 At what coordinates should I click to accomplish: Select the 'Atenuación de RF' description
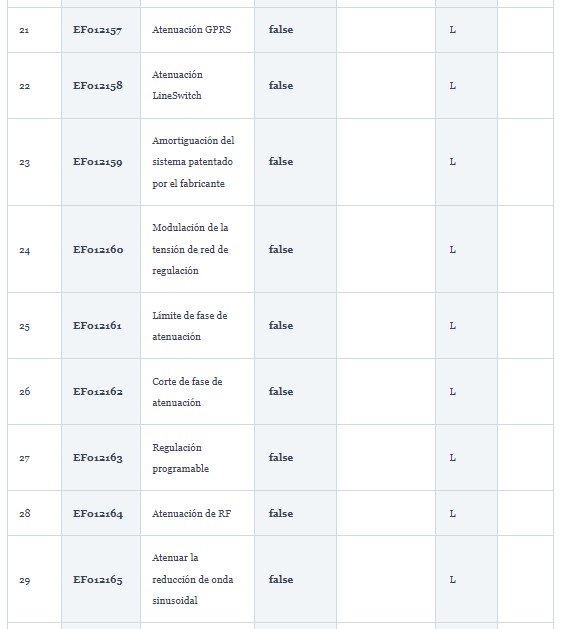coord(192,513)
